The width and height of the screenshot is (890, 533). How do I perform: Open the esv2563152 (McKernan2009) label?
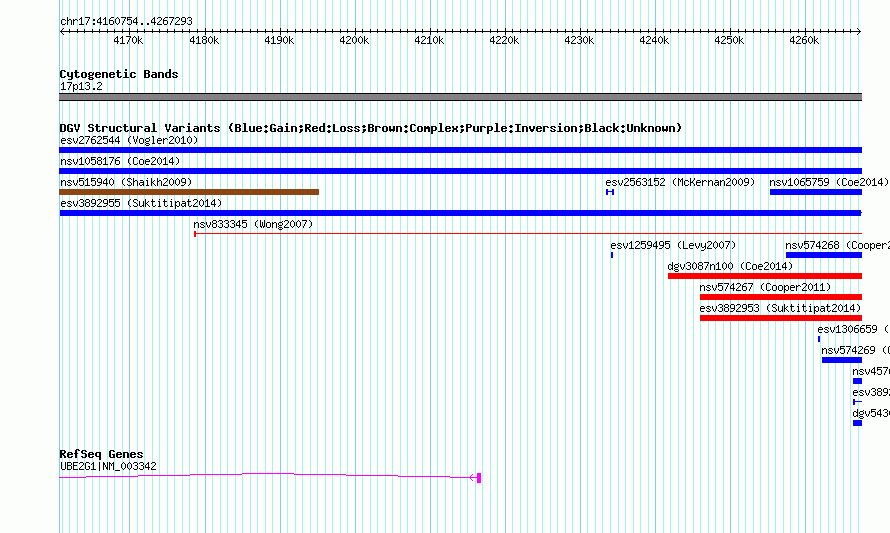tap(680, 182)
